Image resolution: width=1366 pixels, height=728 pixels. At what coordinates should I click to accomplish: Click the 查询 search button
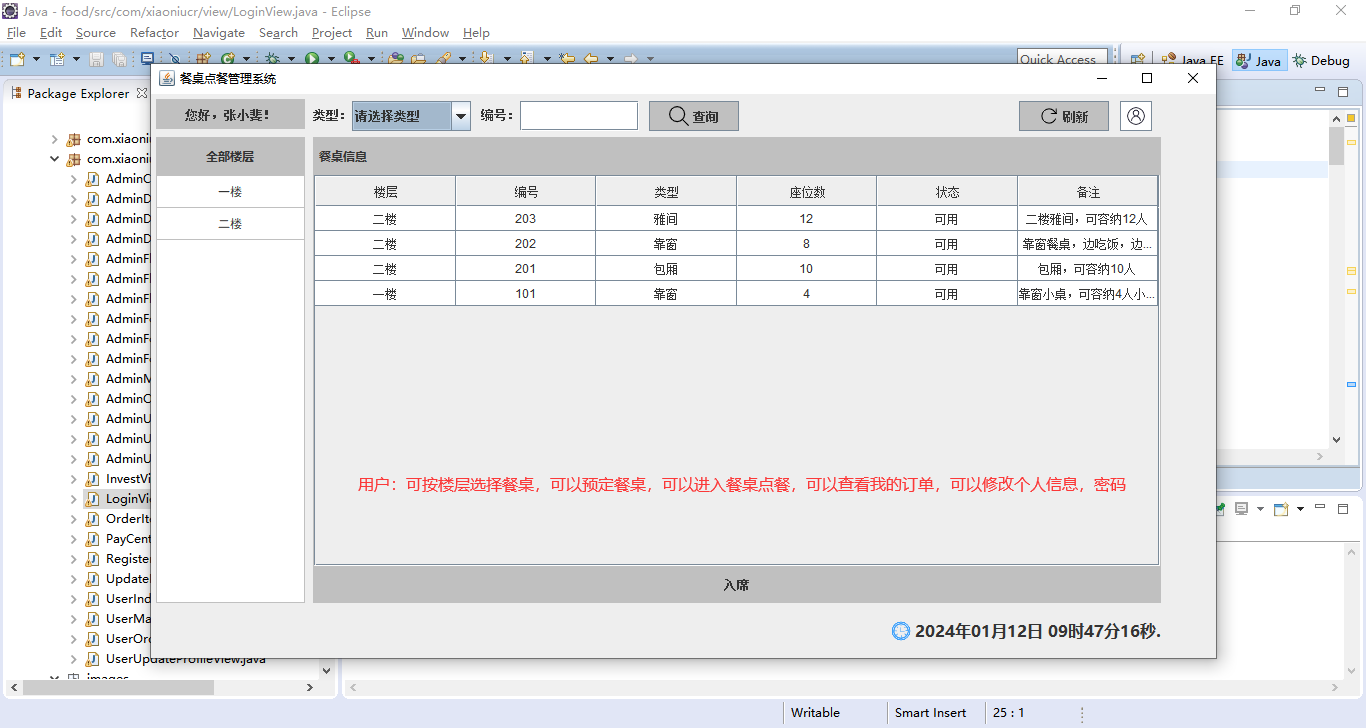coord(694,116)
